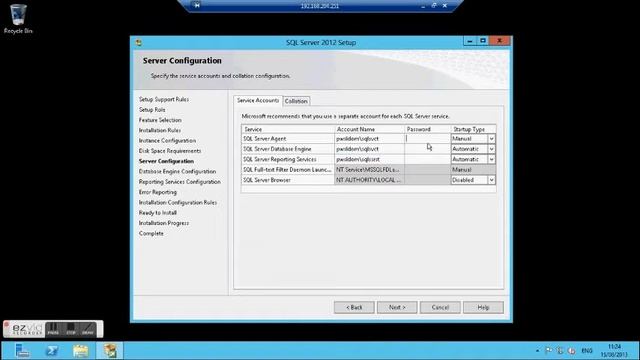This screenshot has height=360, width=640.
Task: Edit account name for SQL Server Reporting Services
Action: point(369,159)
